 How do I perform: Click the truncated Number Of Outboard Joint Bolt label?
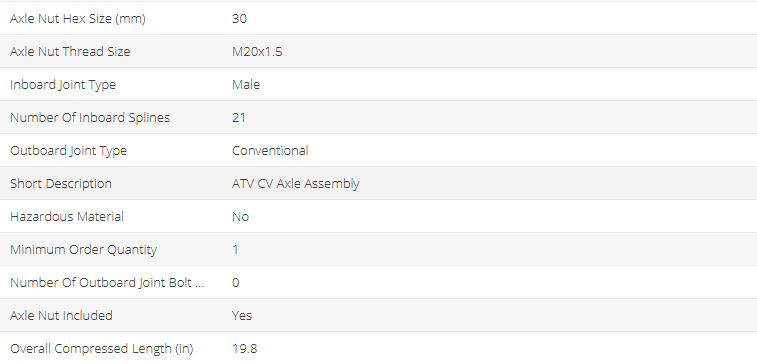point(107,283)
